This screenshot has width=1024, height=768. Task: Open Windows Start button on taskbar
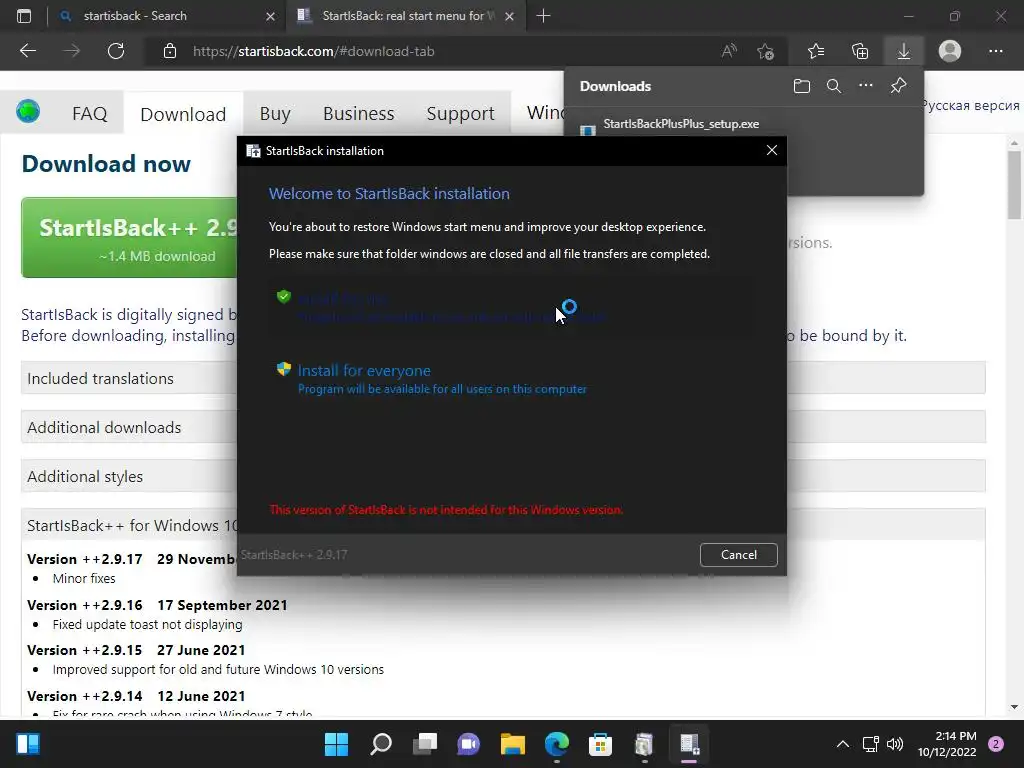[336, 744]
